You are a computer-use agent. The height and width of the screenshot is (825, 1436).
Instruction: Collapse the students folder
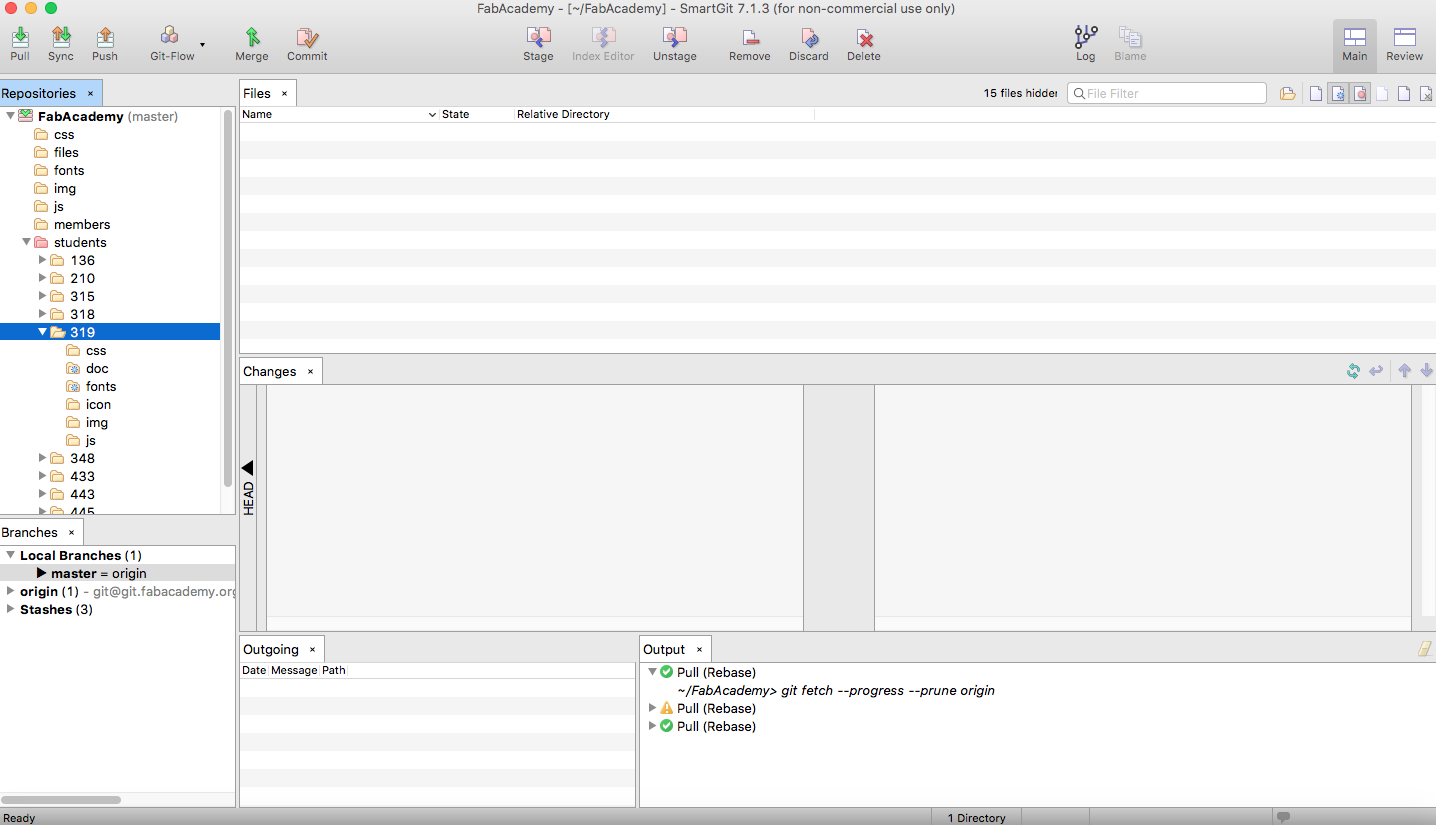pyautogui.click(x=26, y=242)
